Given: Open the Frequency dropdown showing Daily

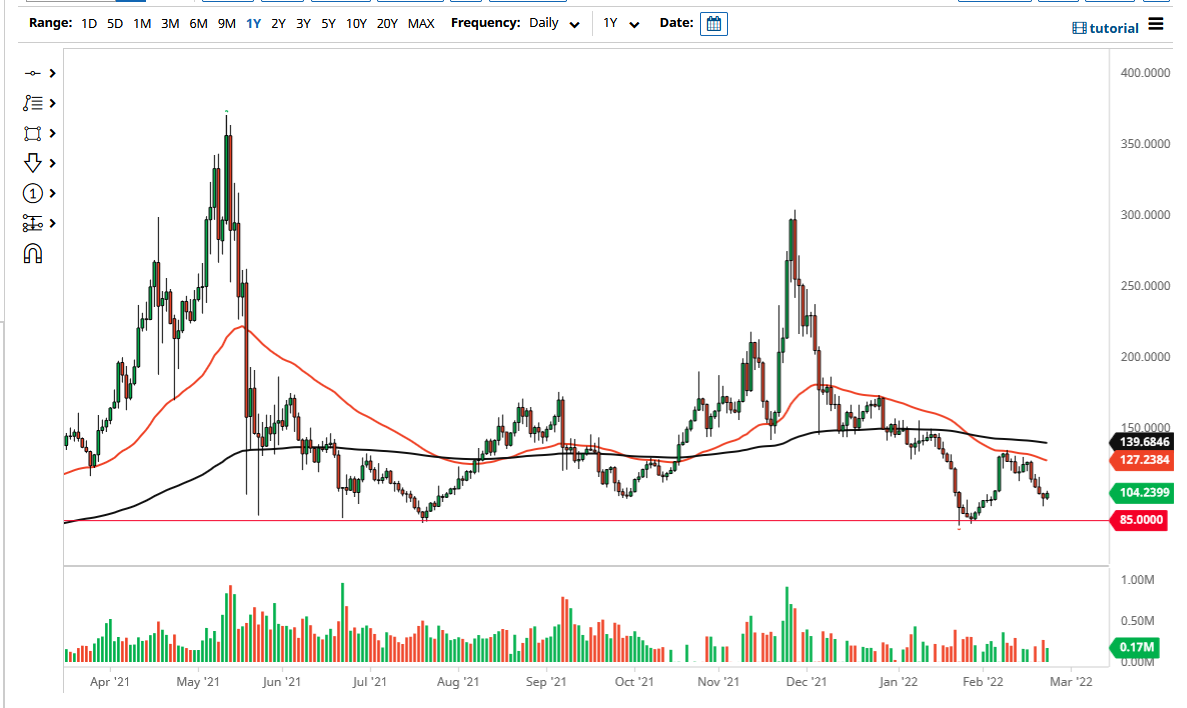Looking at the screenshot, I should [555, 23].
